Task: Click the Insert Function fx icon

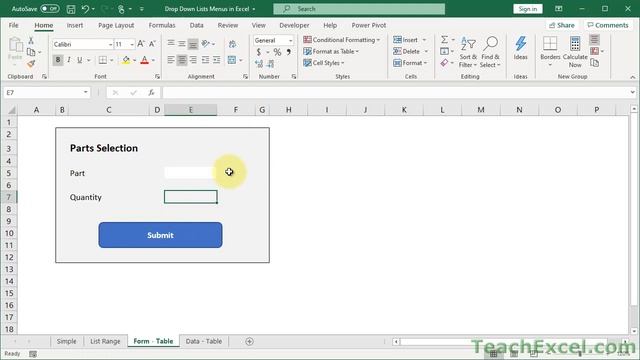Action: [151, 93]
